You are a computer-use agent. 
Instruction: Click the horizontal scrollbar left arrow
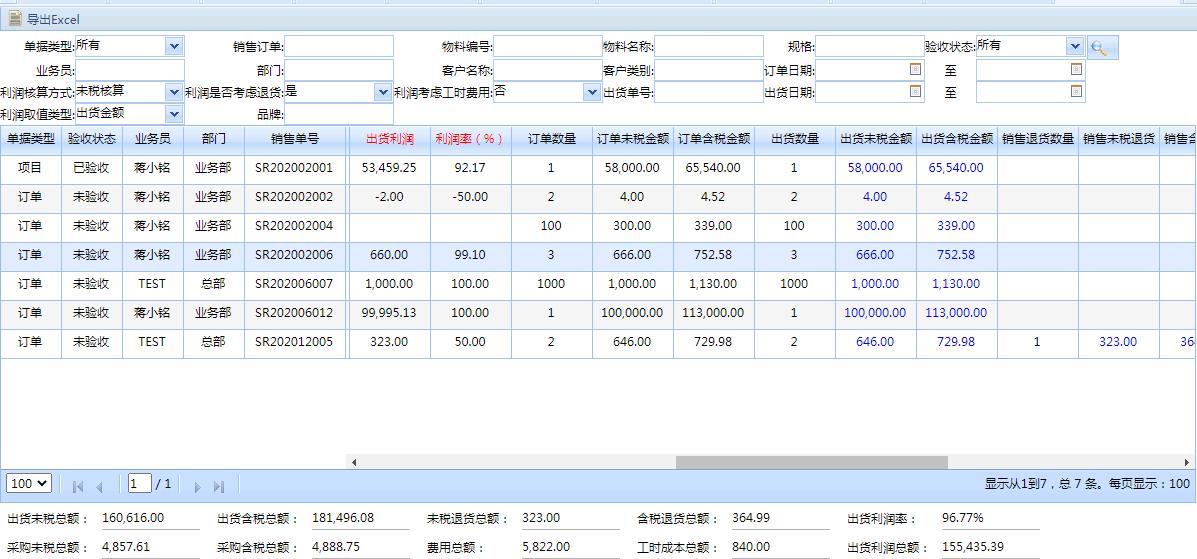pyautogui.click(x=353, y=462)
